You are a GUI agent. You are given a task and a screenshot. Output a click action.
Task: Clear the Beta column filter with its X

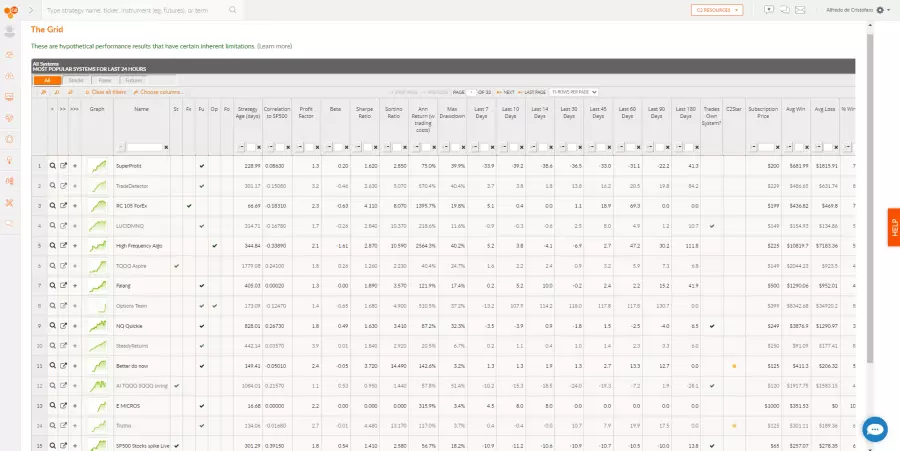point(347,147)
